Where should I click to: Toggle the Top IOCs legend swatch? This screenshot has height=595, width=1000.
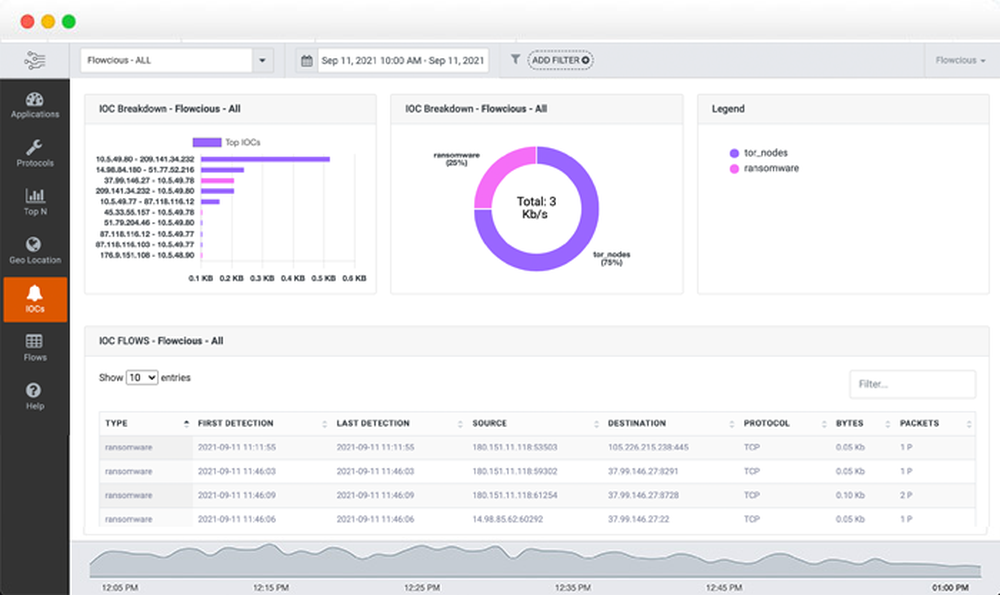pos(207,142)
